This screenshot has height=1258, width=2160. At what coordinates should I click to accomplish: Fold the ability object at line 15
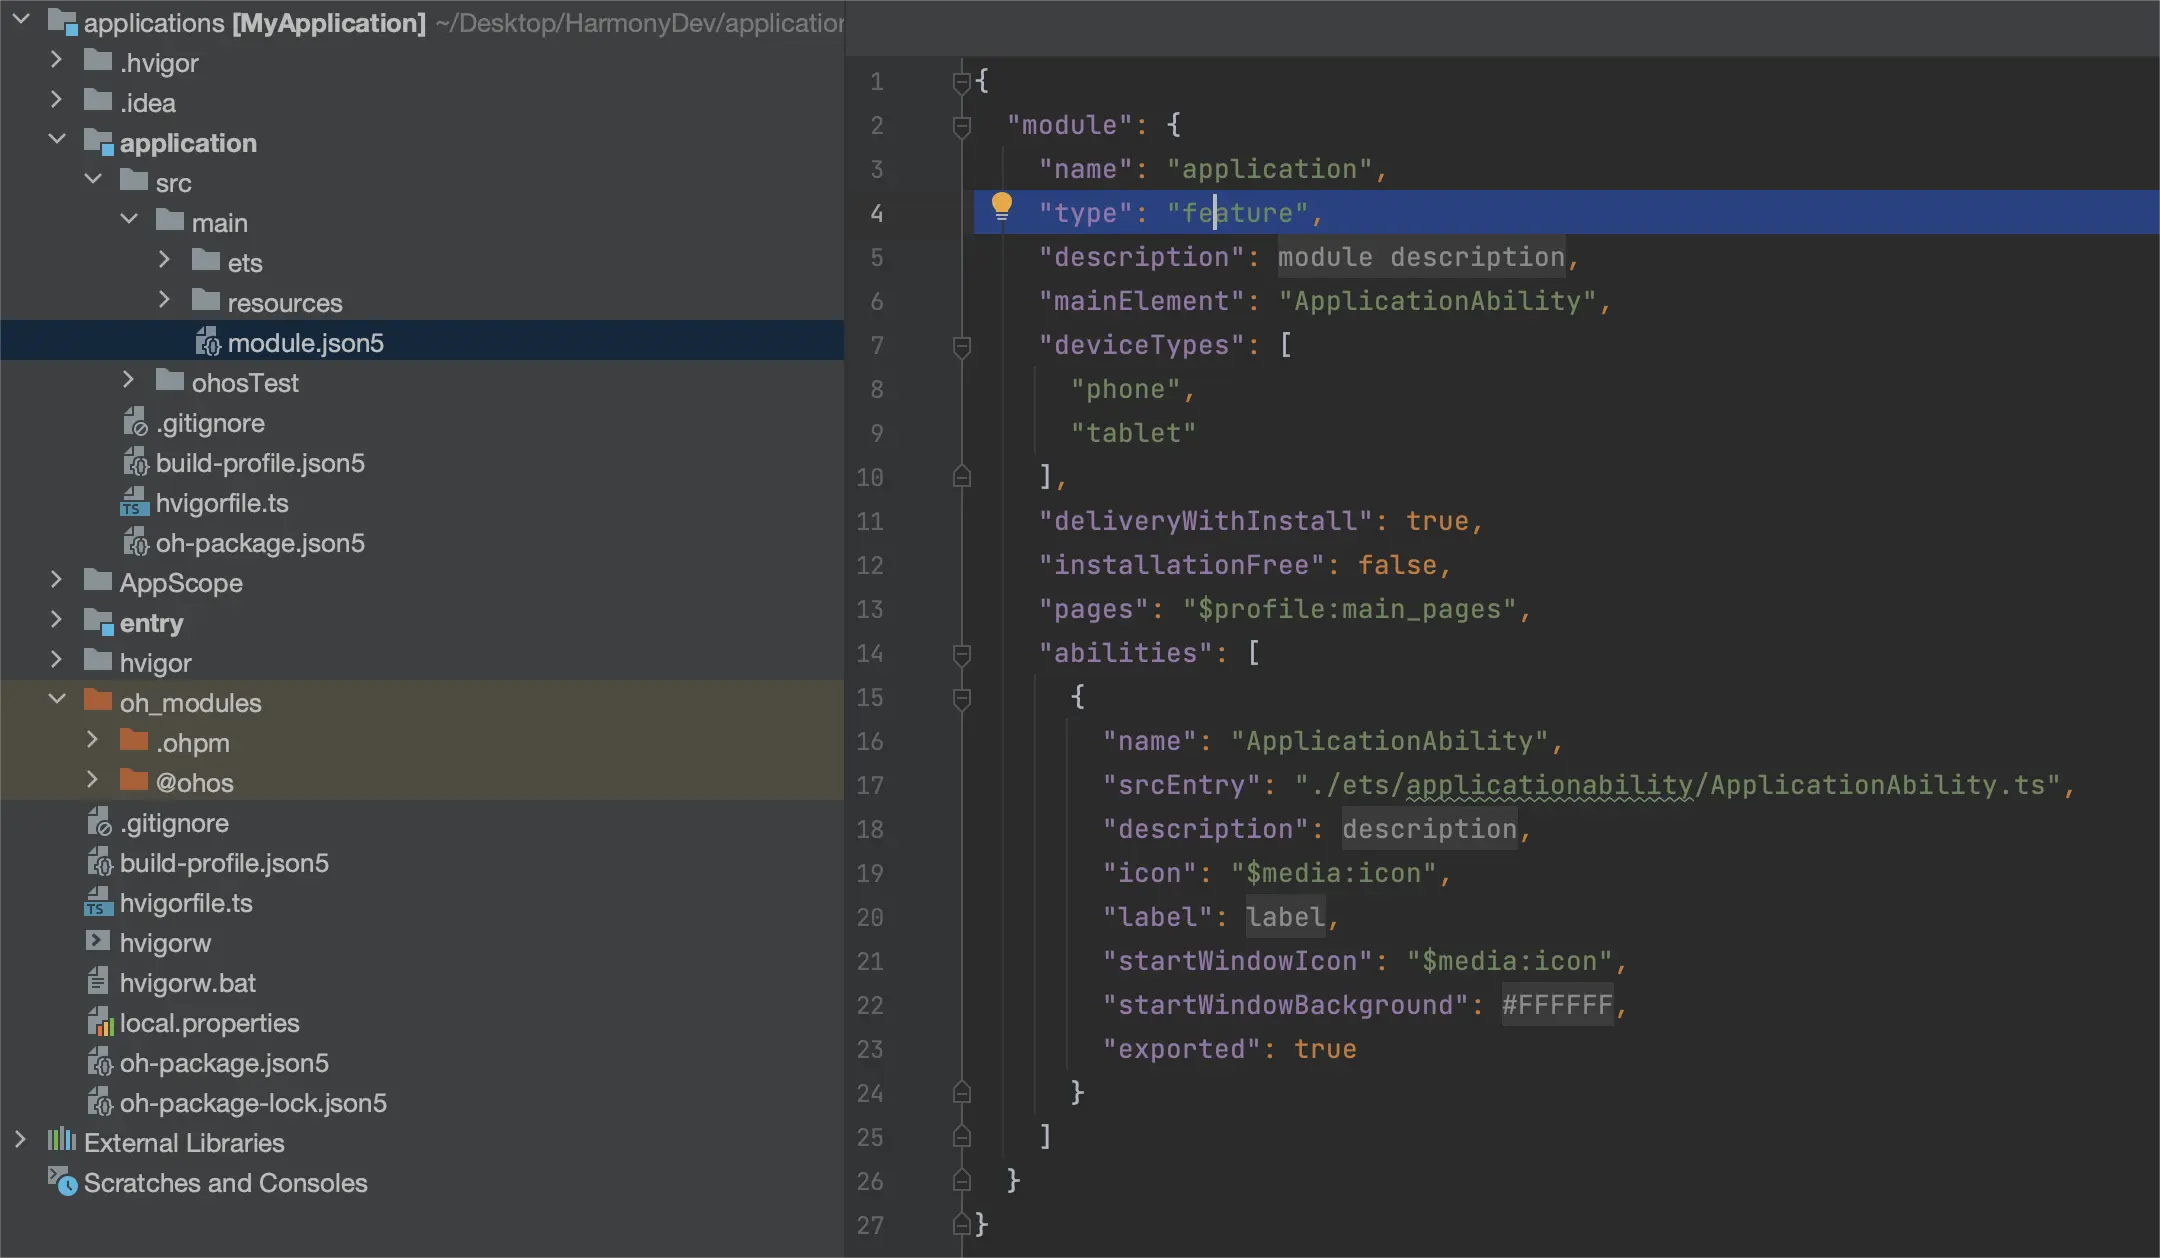point(962,698)
